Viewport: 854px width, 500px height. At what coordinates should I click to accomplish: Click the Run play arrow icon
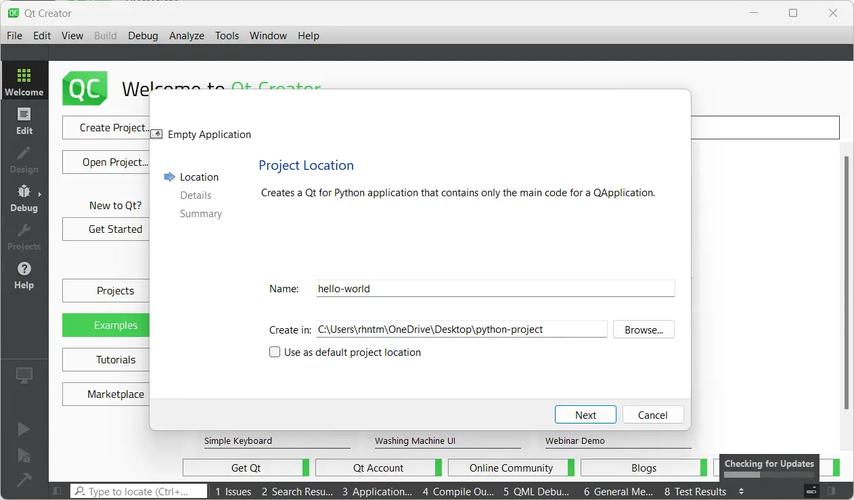pos(24,429)
